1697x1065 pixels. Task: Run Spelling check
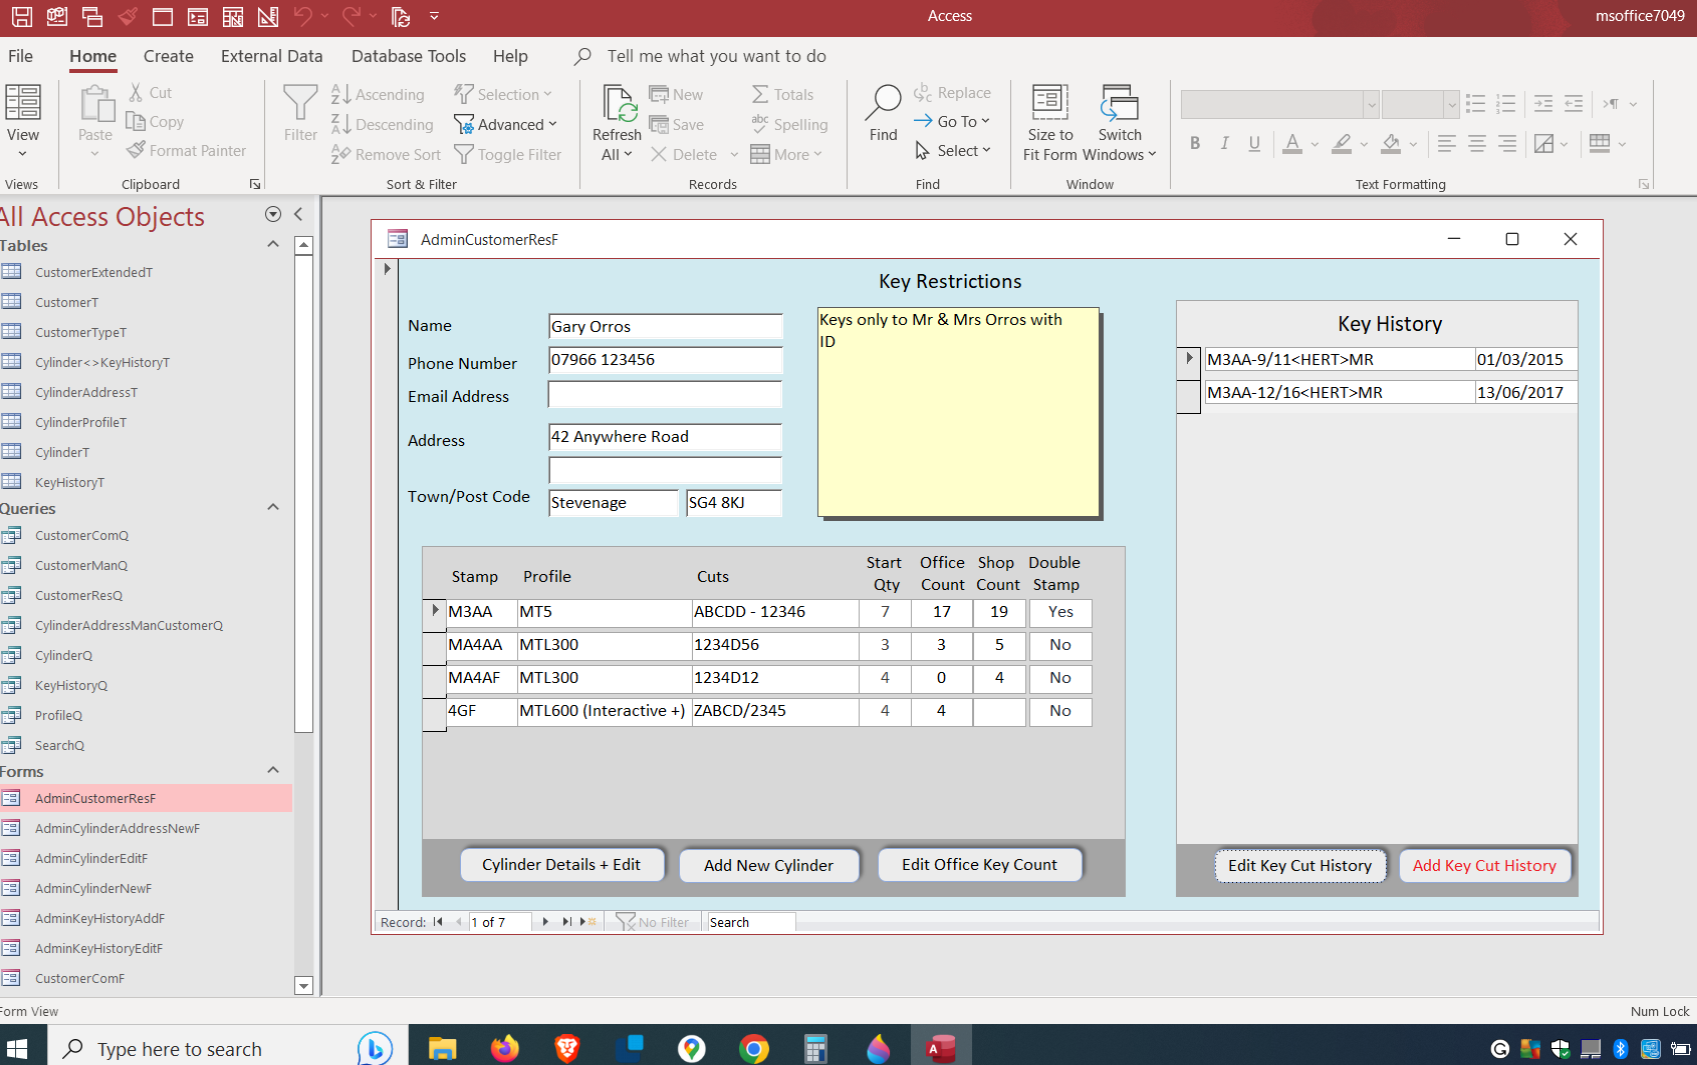click(789, 124)
